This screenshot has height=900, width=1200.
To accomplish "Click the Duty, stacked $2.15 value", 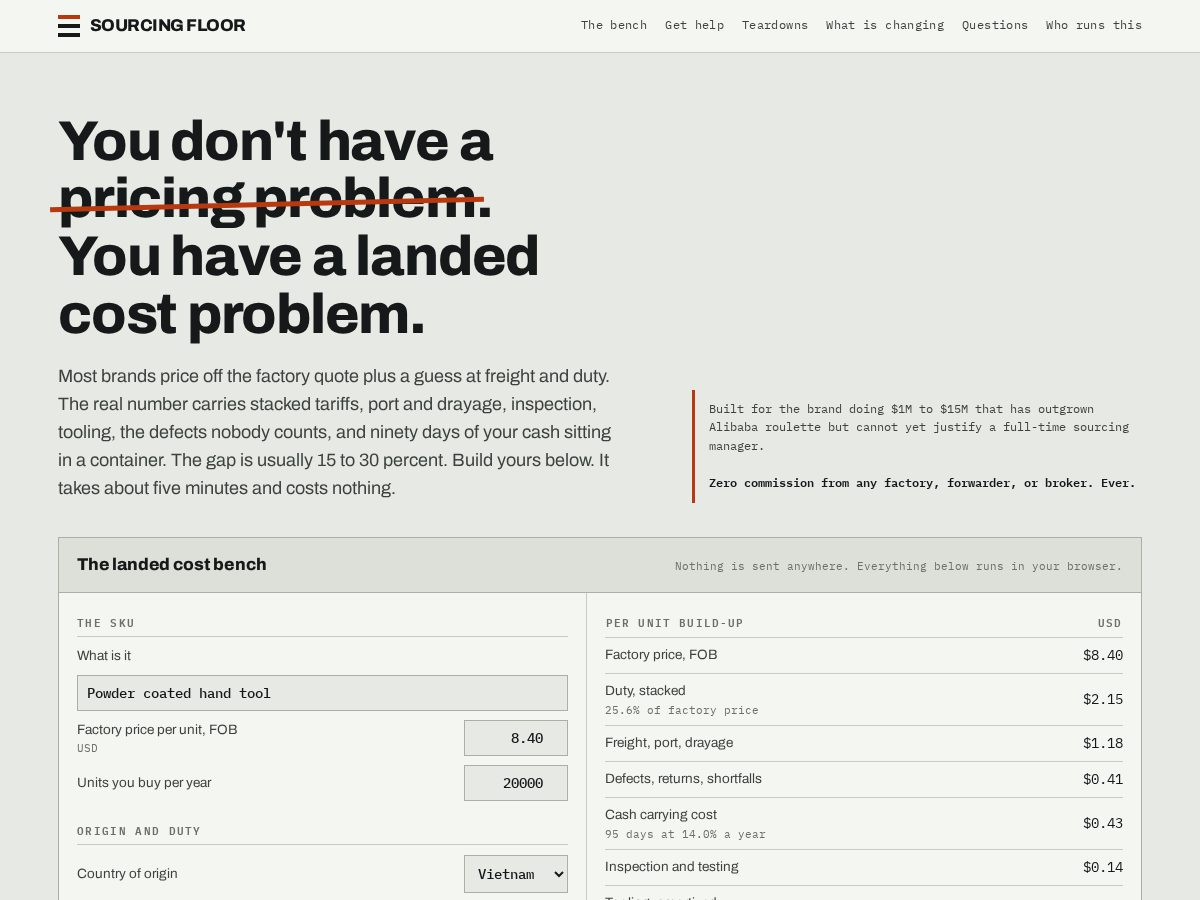I will pyautogui.click(x=1103, y=700).
